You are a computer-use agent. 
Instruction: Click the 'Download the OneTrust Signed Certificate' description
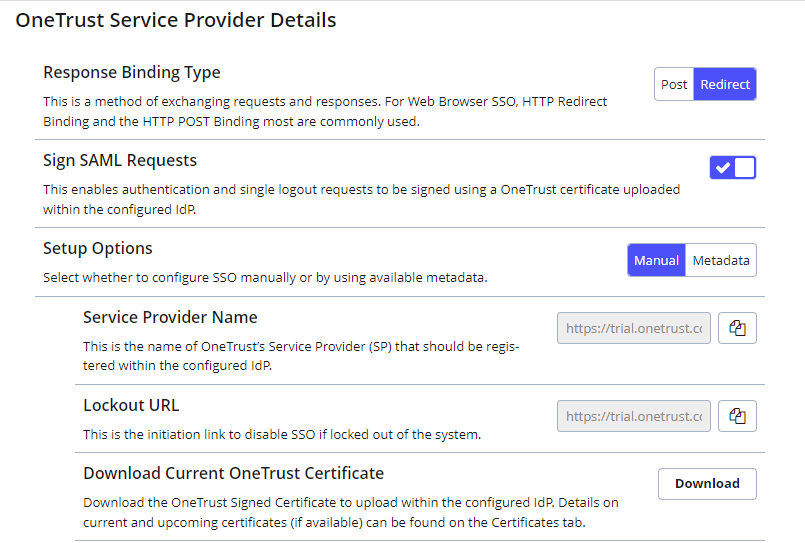click(351, 512)
